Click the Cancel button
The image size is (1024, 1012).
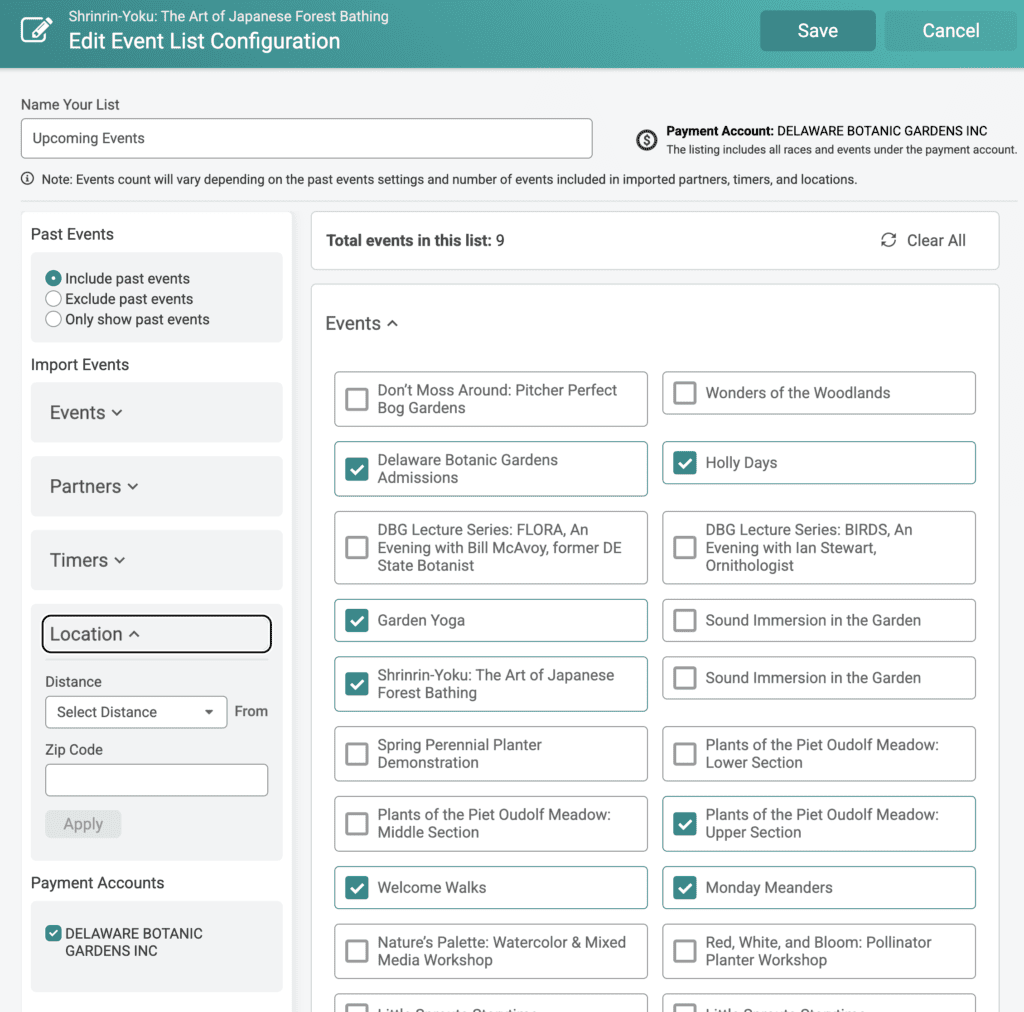coord(951,31)
